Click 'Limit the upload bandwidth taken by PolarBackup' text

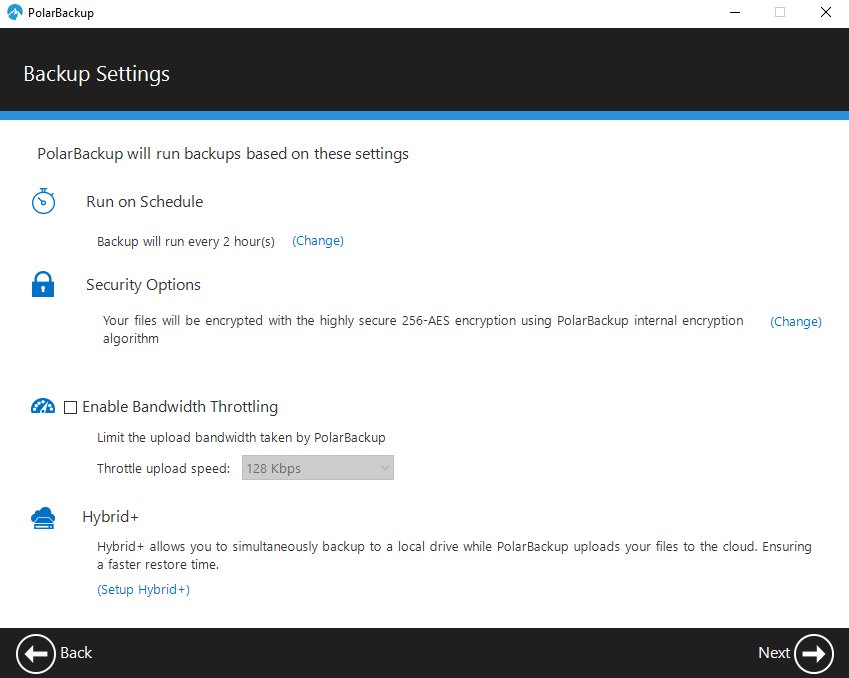tap(241, 438)
